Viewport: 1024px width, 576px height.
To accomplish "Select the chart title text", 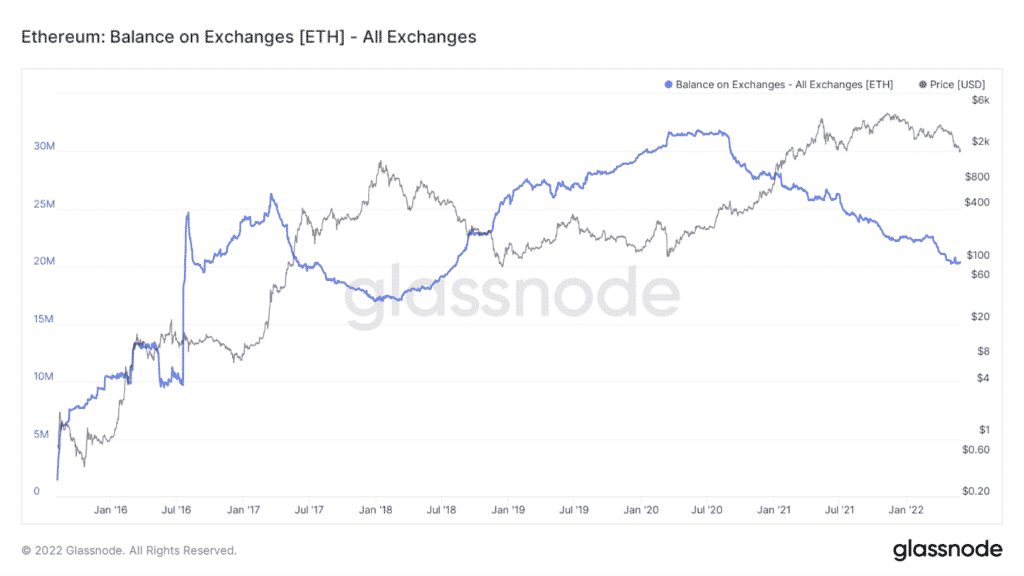I will (x=249, y=37).
